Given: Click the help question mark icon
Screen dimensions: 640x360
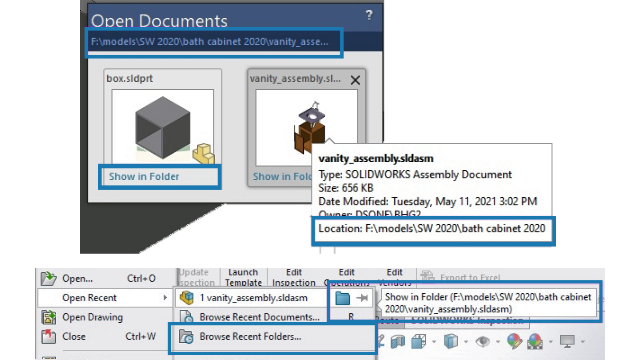Looking at the screenshot, I should pos(369,15).
